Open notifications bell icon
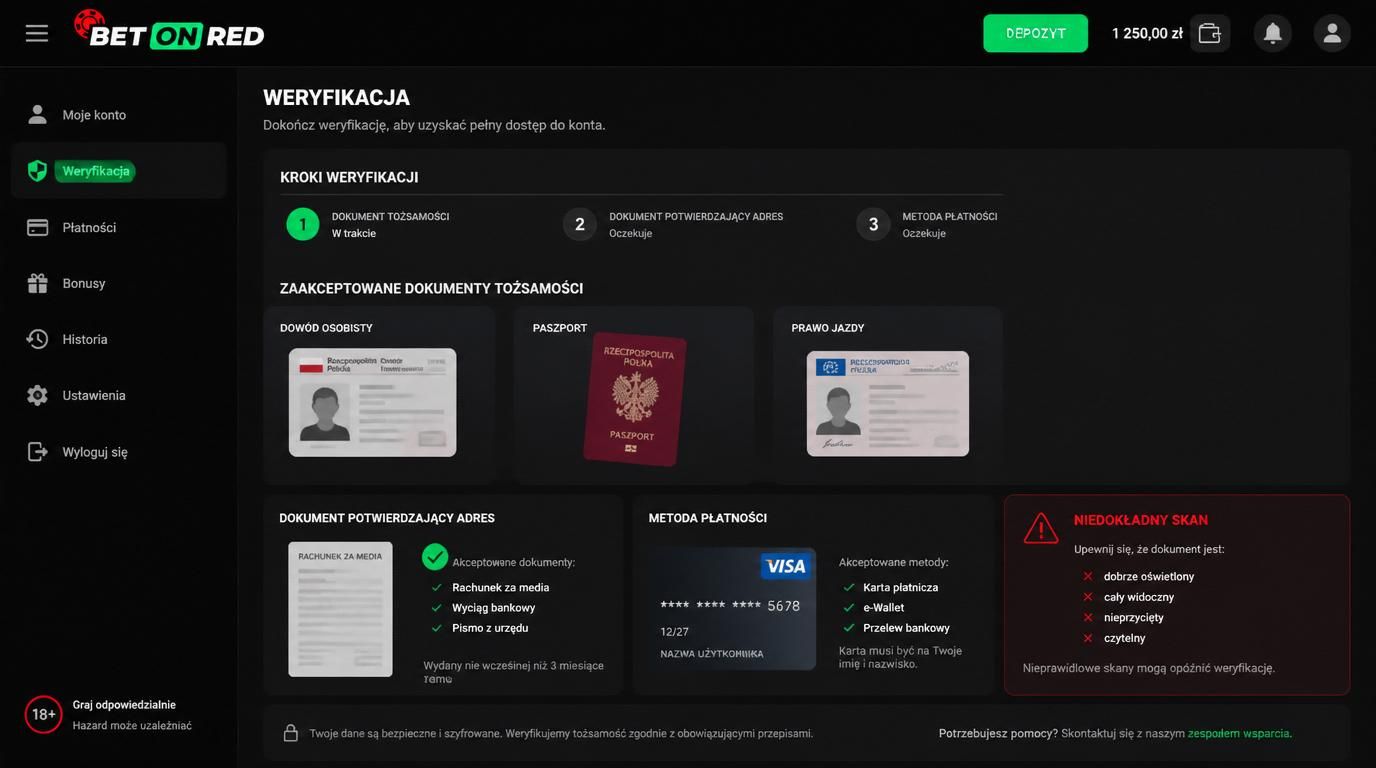 1273,33
